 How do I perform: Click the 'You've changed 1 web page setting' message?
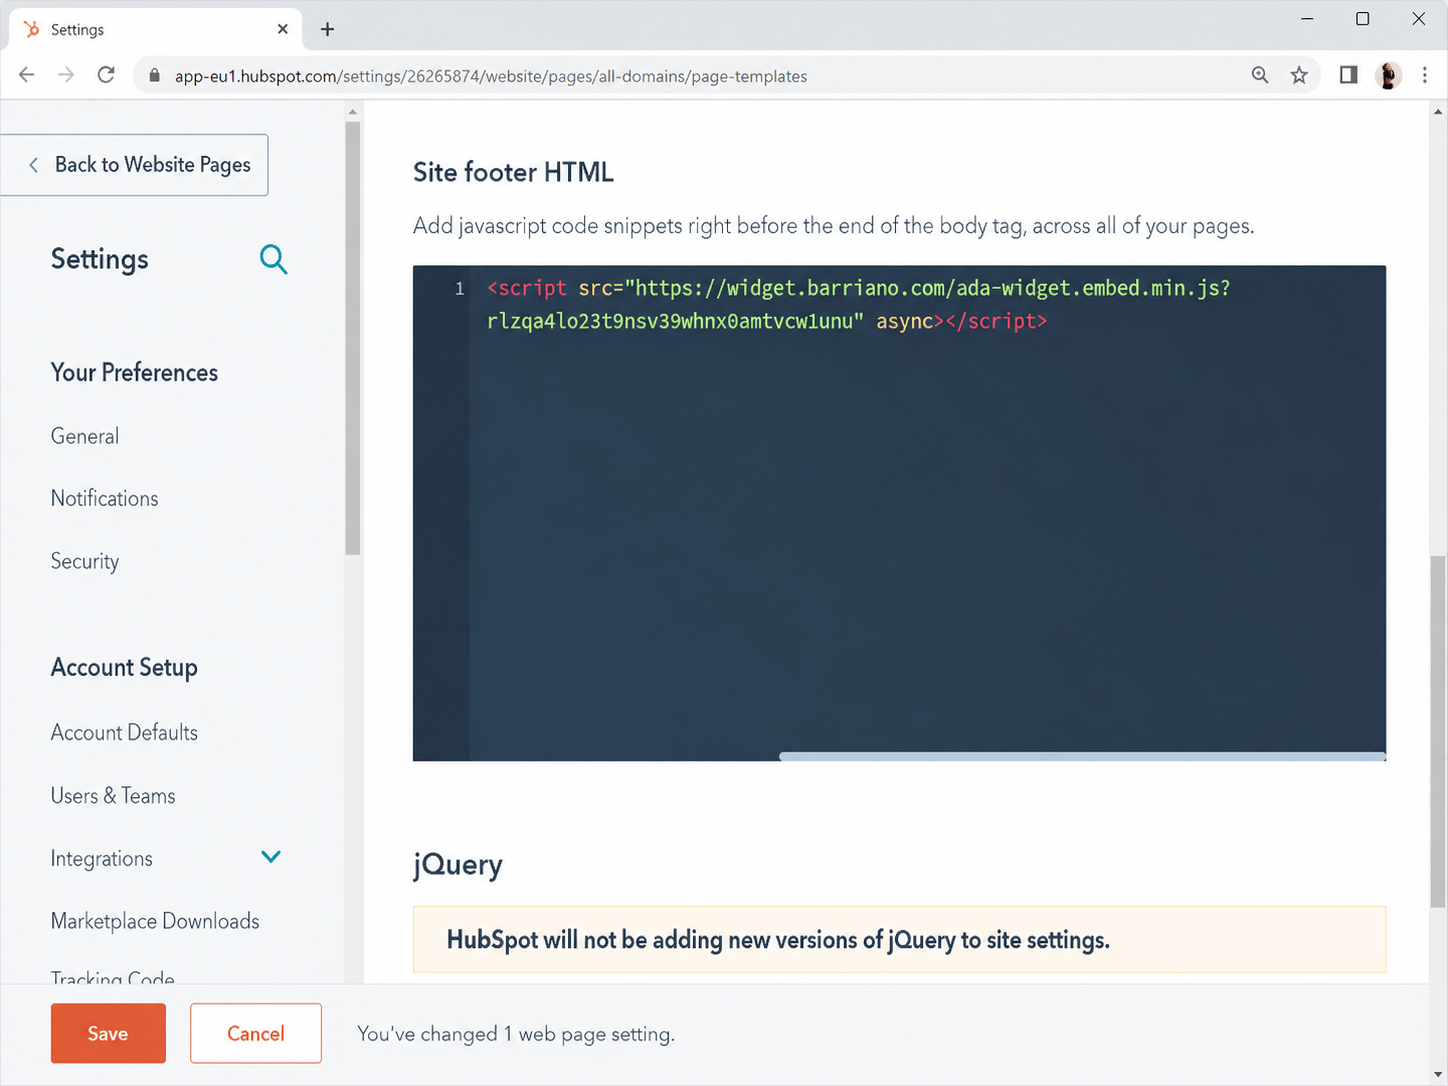pyautogui.click(x=516, y=1034)
